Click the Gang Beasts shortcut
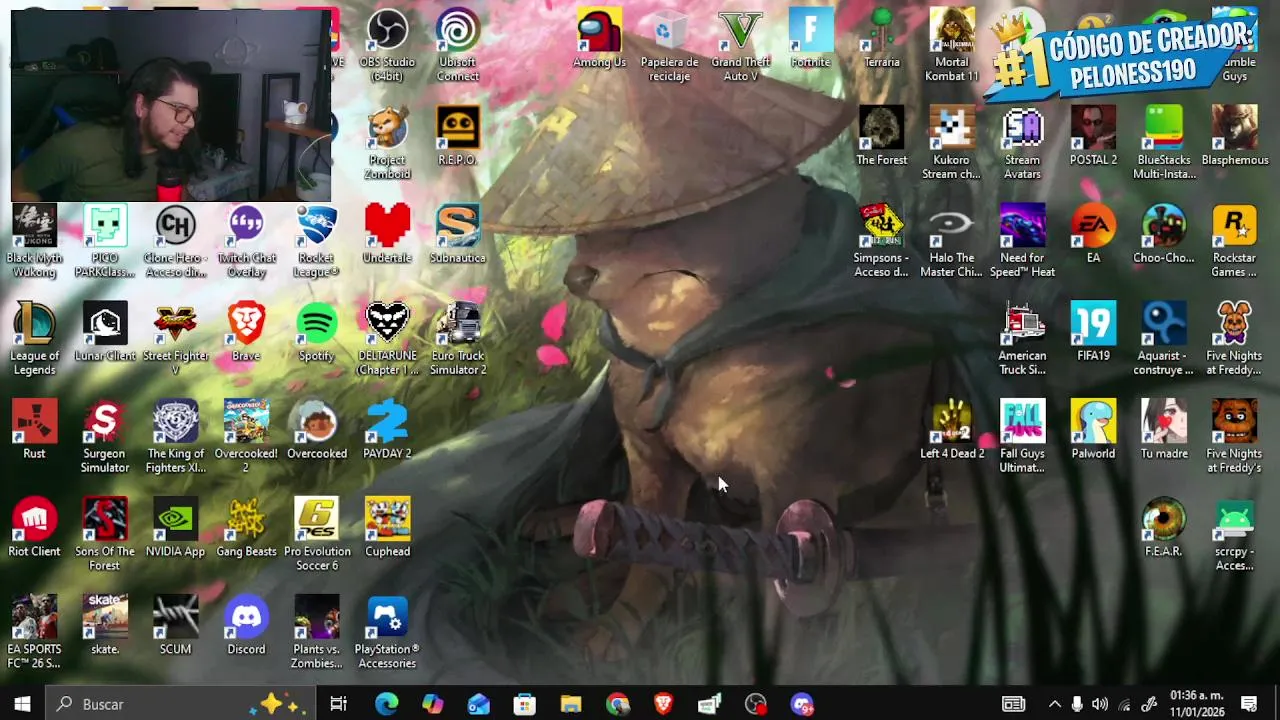Screen dimensions: 1280x720 246,529
